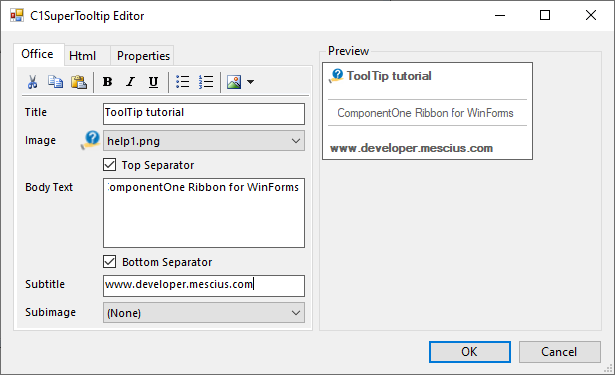Click the C1SuperTooltip Editor window icon
Screen dimensions: 615x375
coord(16,16)
